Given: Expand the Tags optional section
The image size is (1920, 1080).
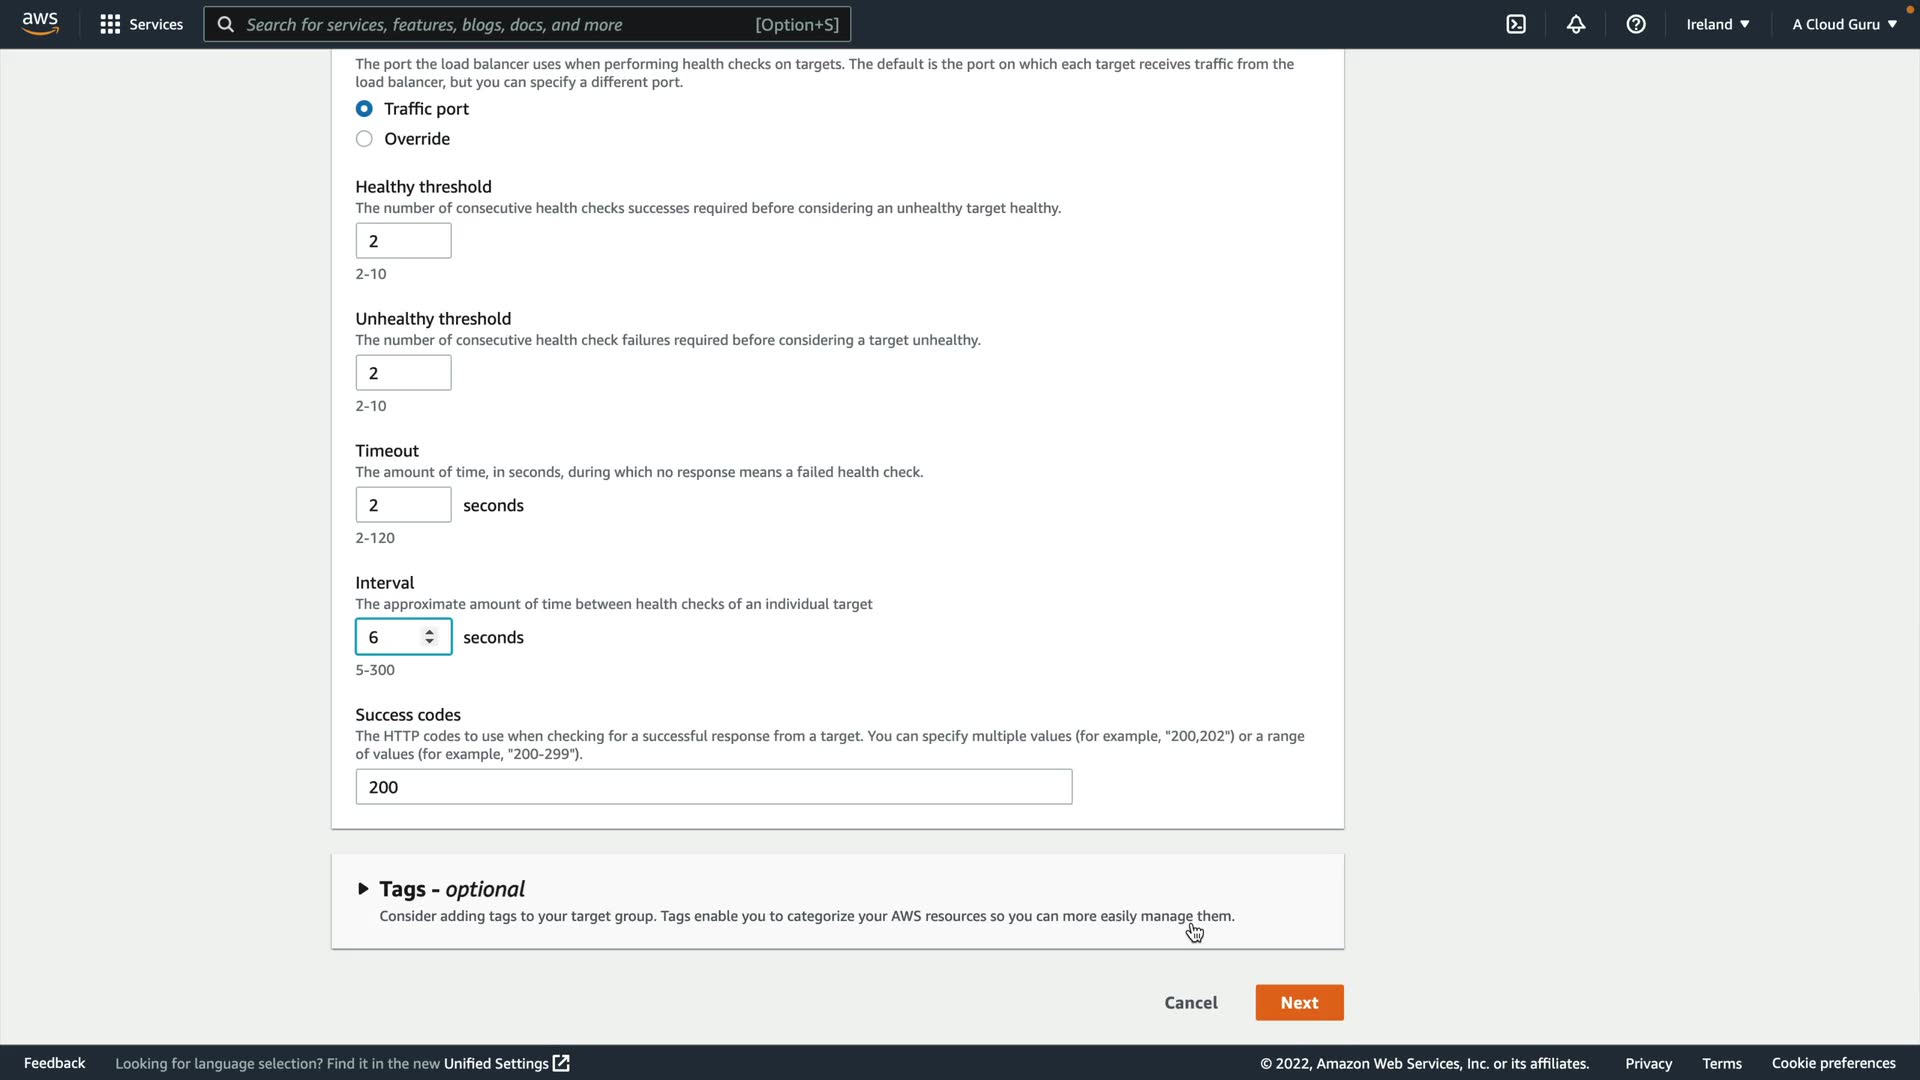Looking at the screenshot, I should click(x=363, y=889).
